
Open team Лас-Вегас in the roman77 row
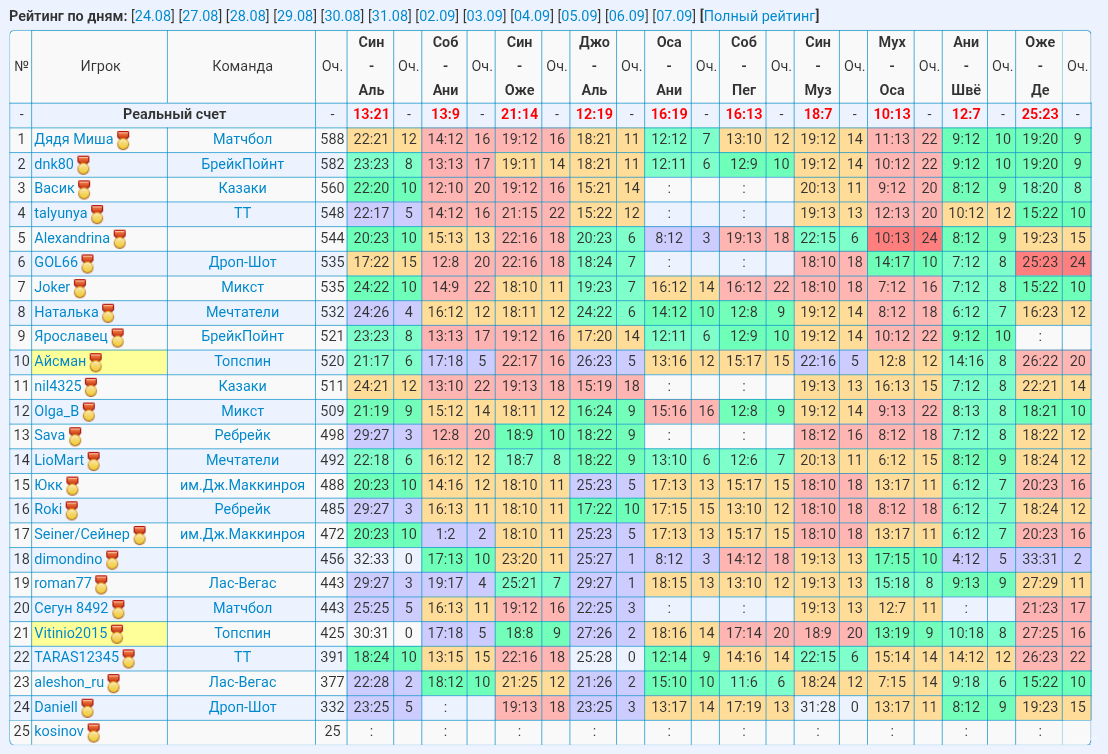242,583
